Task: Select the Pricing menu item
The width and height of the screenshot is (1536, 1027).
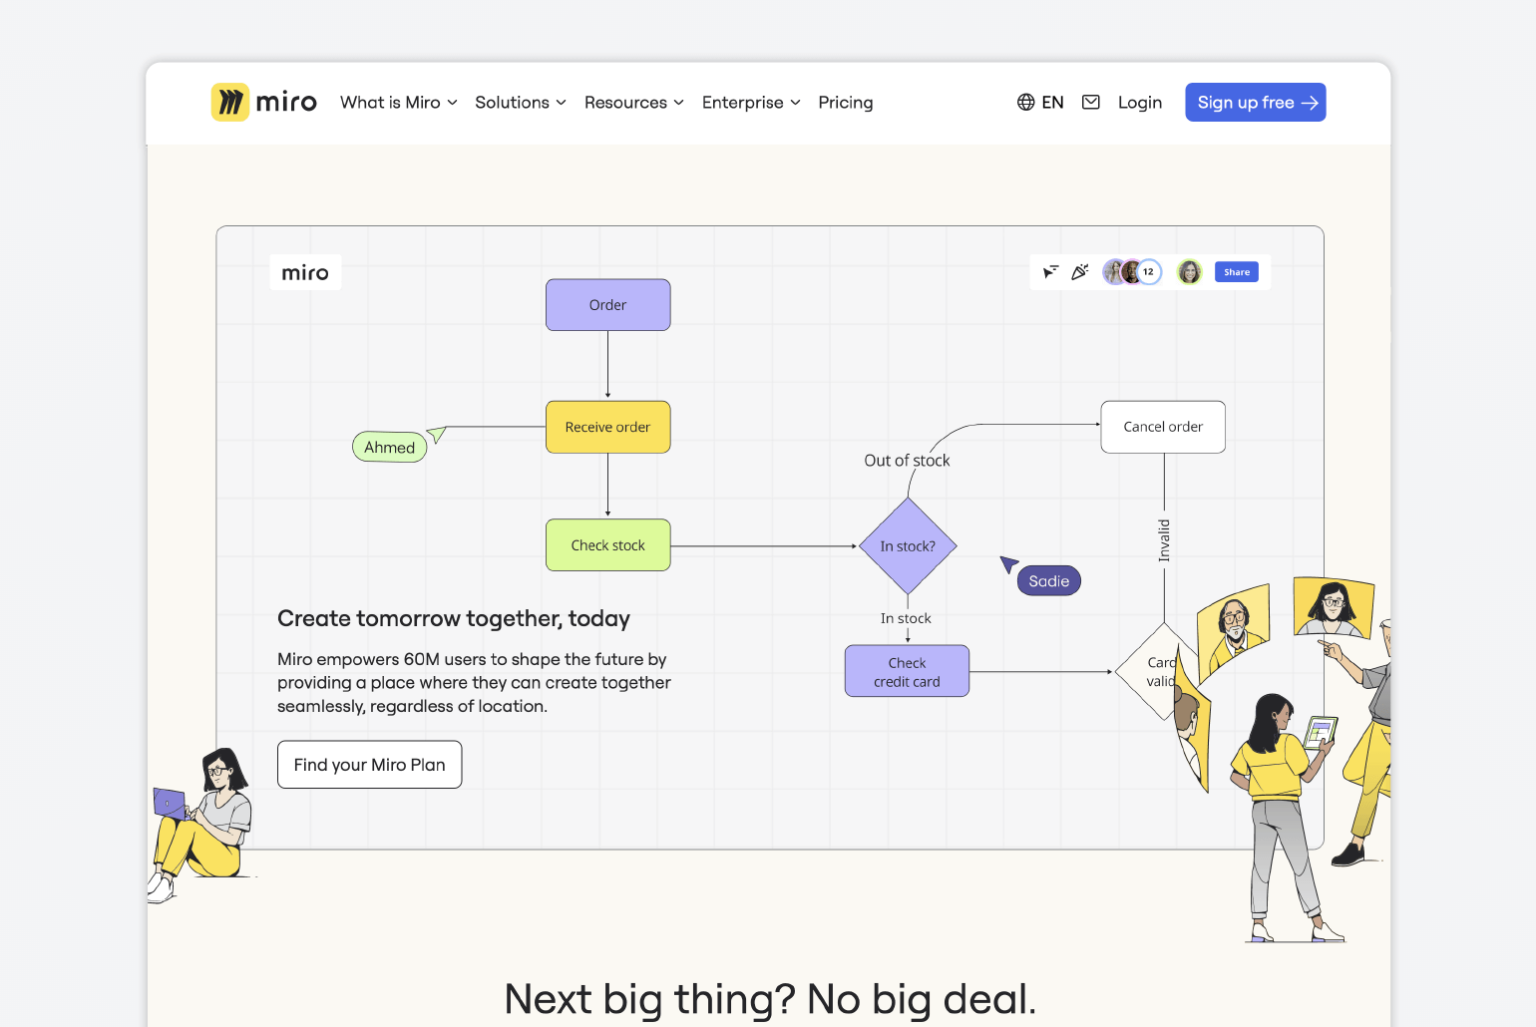Action: [x=845, y=102]
